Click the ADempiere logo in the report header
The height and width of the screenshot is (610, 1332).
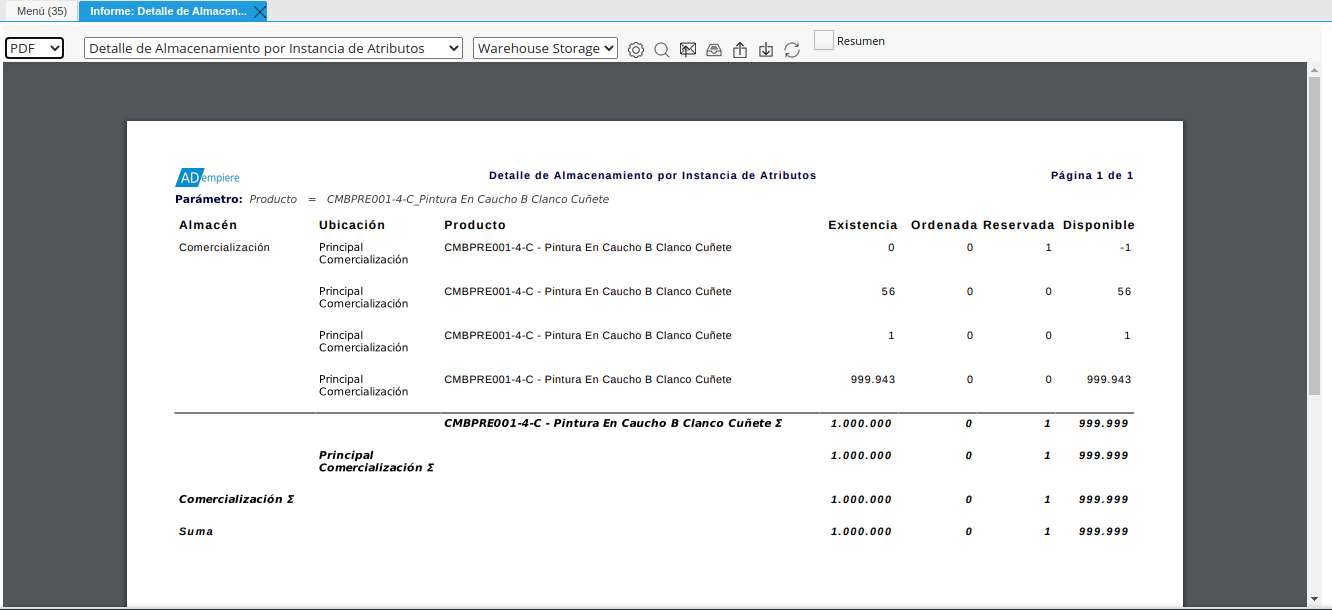coord(206,176)
